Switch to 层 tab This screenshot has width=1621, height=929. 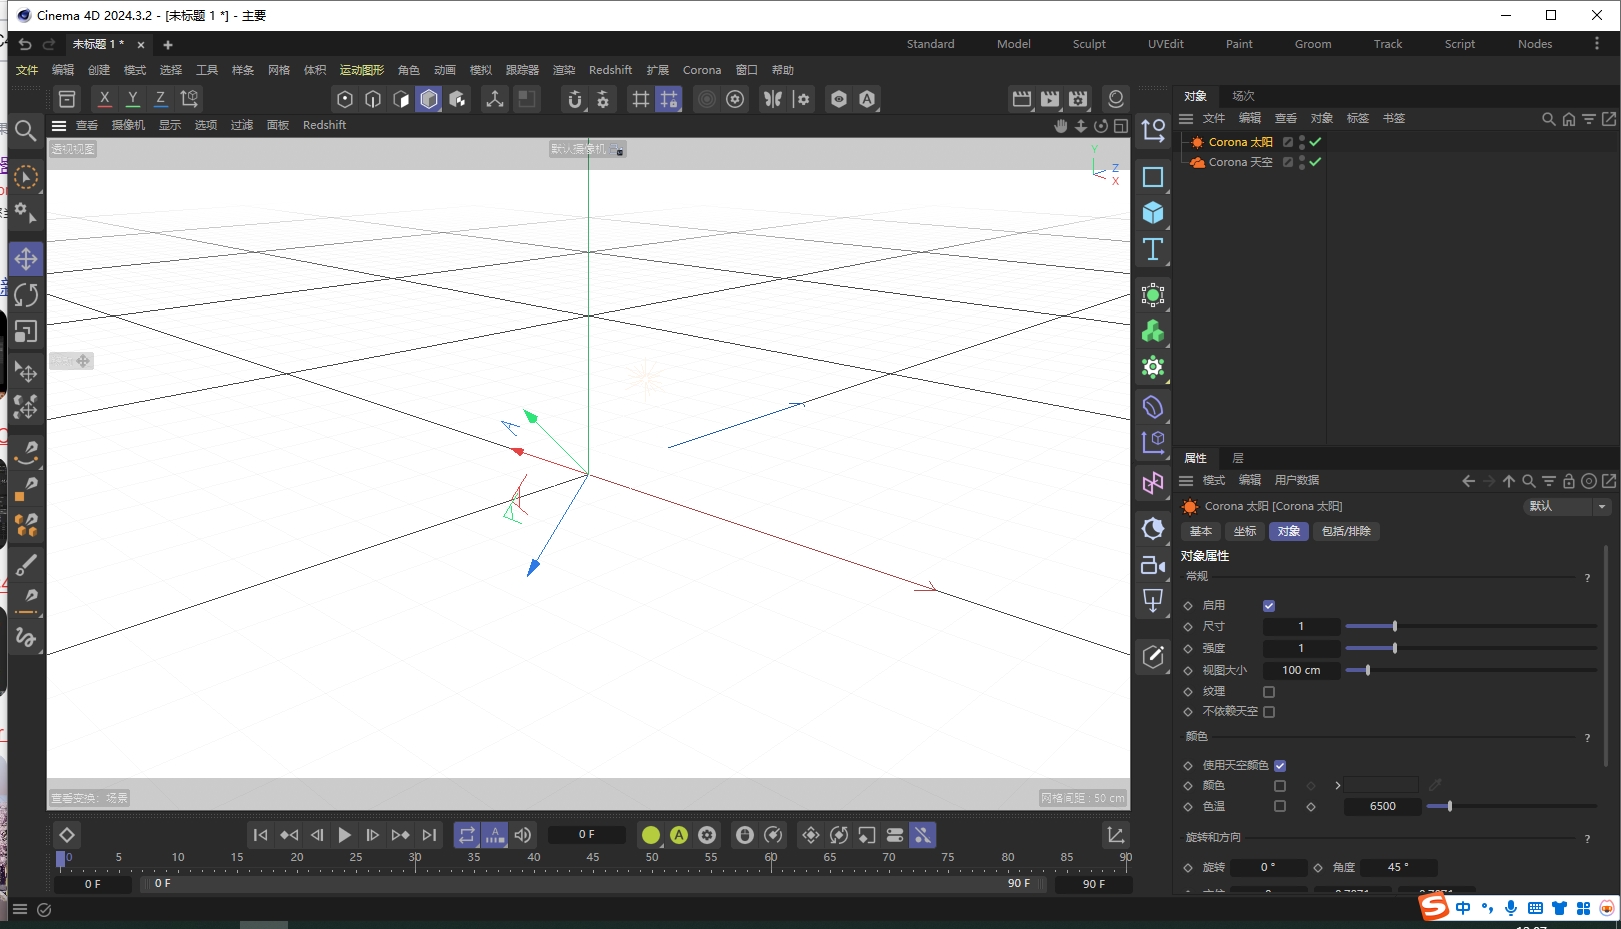(1238, 458)
